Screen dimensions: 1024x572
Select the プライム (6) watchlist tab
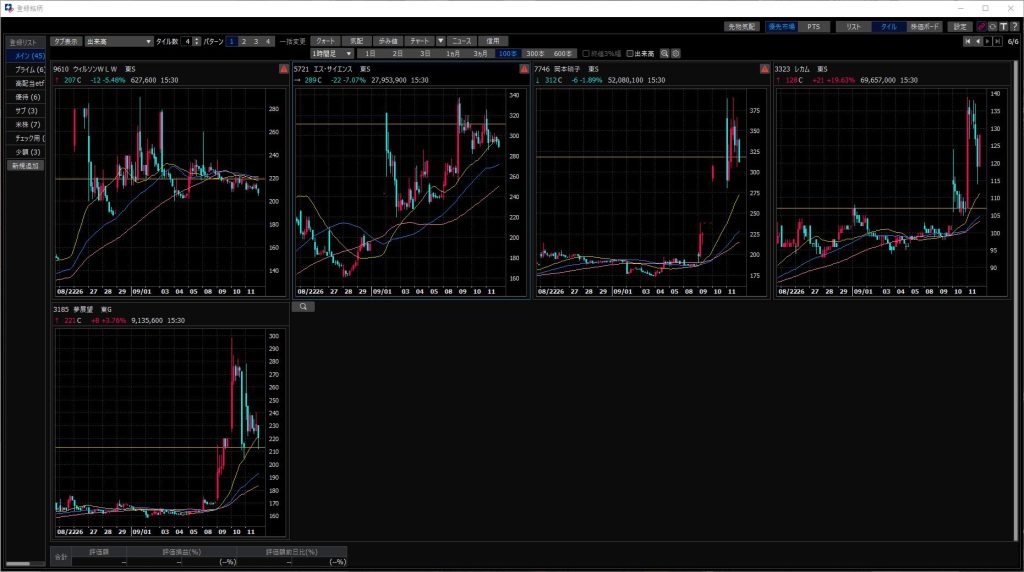tap(24, 69)
